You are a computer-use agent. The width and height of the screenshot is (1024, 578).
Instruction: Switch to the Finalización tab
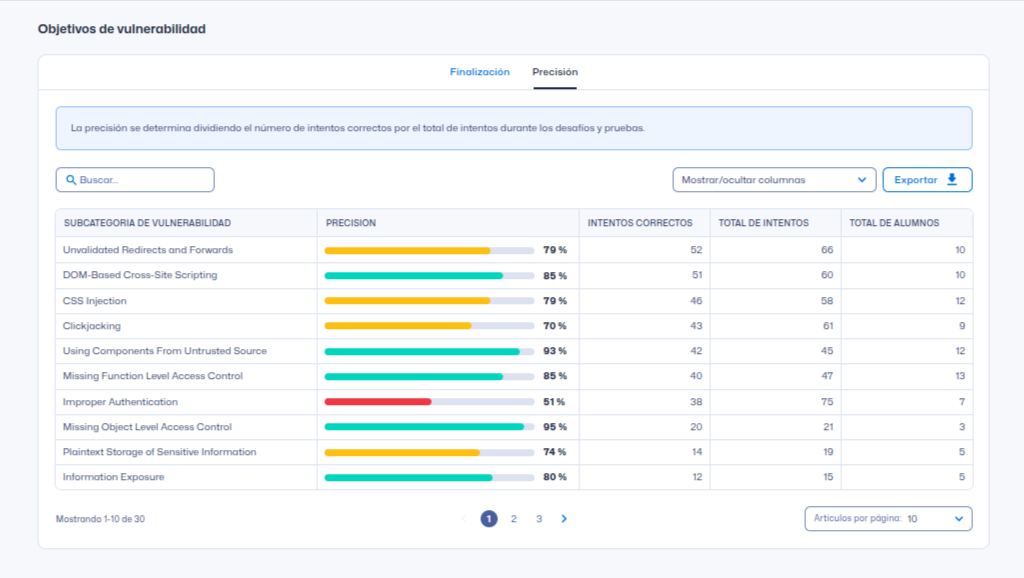(479, 72)
